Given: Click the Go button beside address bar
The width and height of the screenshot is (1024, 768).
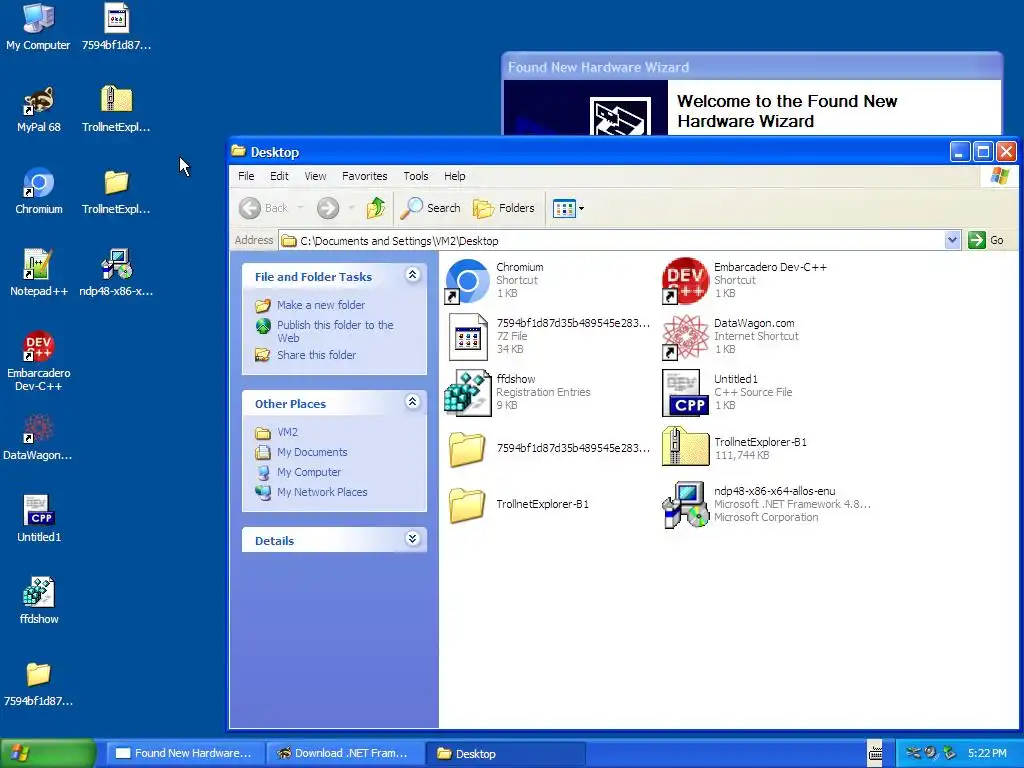Looking at the screenshot, I should (x=987, y=240).
